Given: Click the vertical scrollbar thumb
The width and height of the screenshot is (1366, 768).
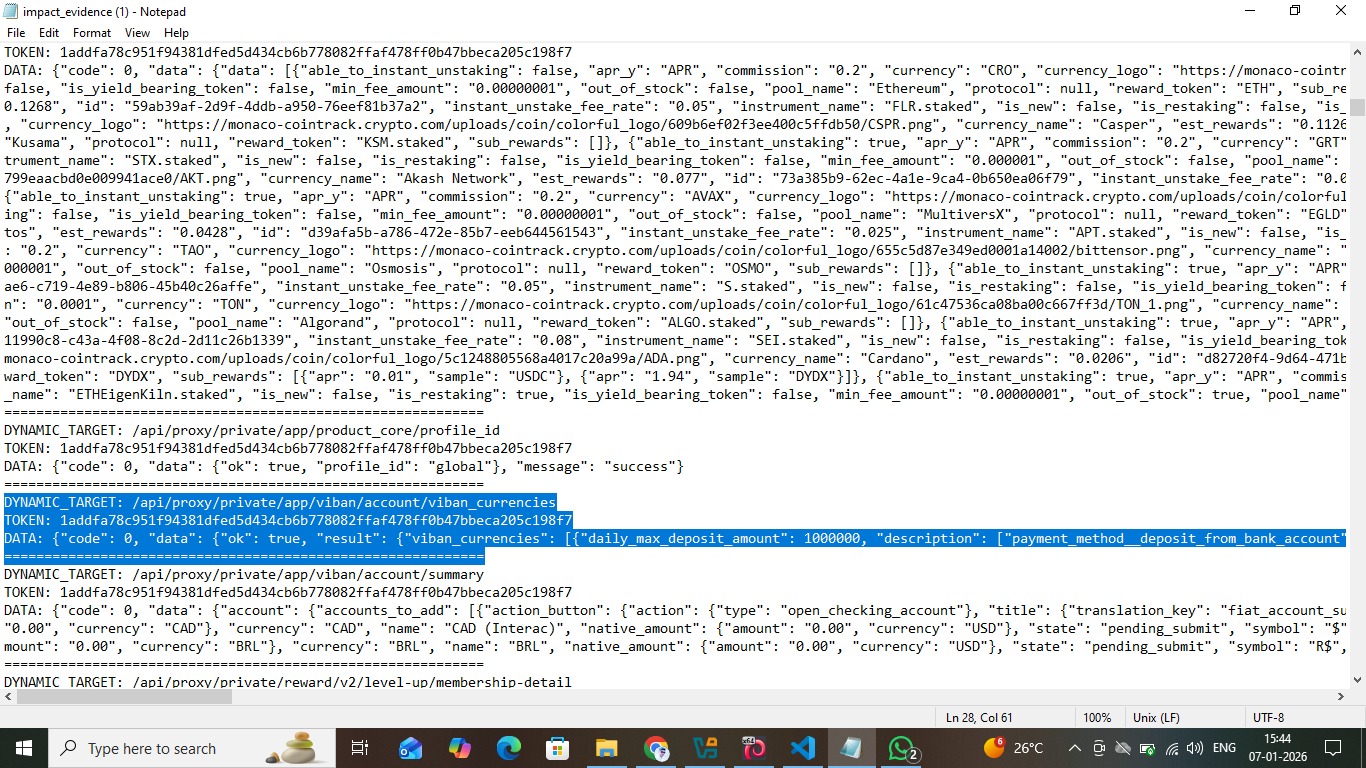Looking at the screenshot, I should tap(1357, 107).
